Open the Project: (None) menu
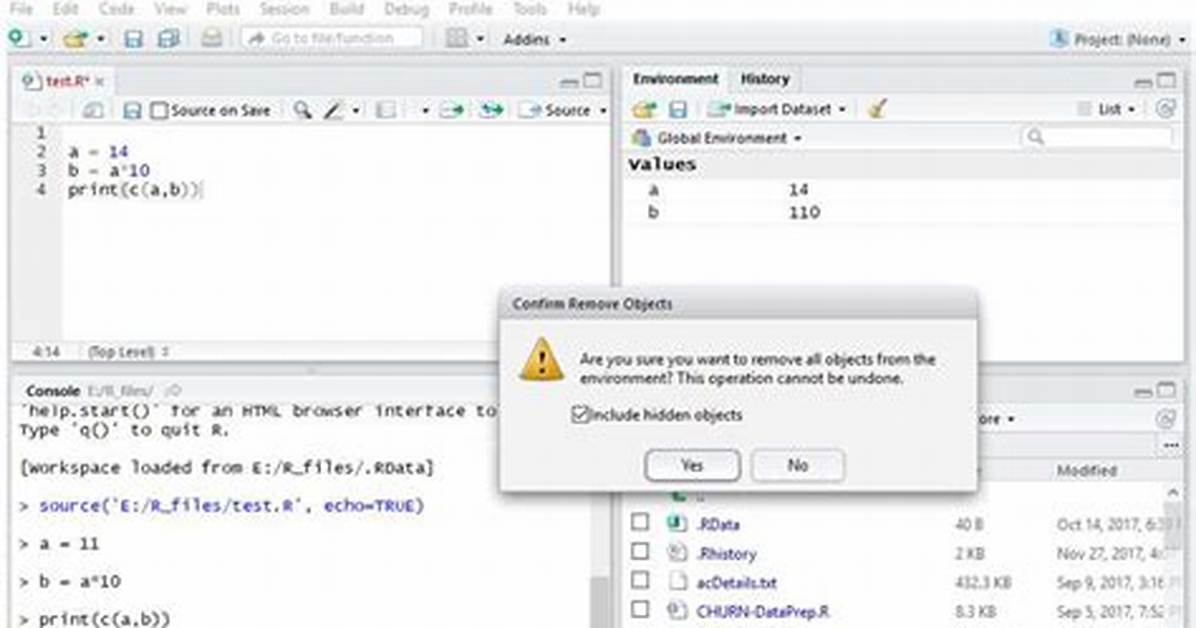This screenshot has width=1196, height=628. click(1118, 39)
